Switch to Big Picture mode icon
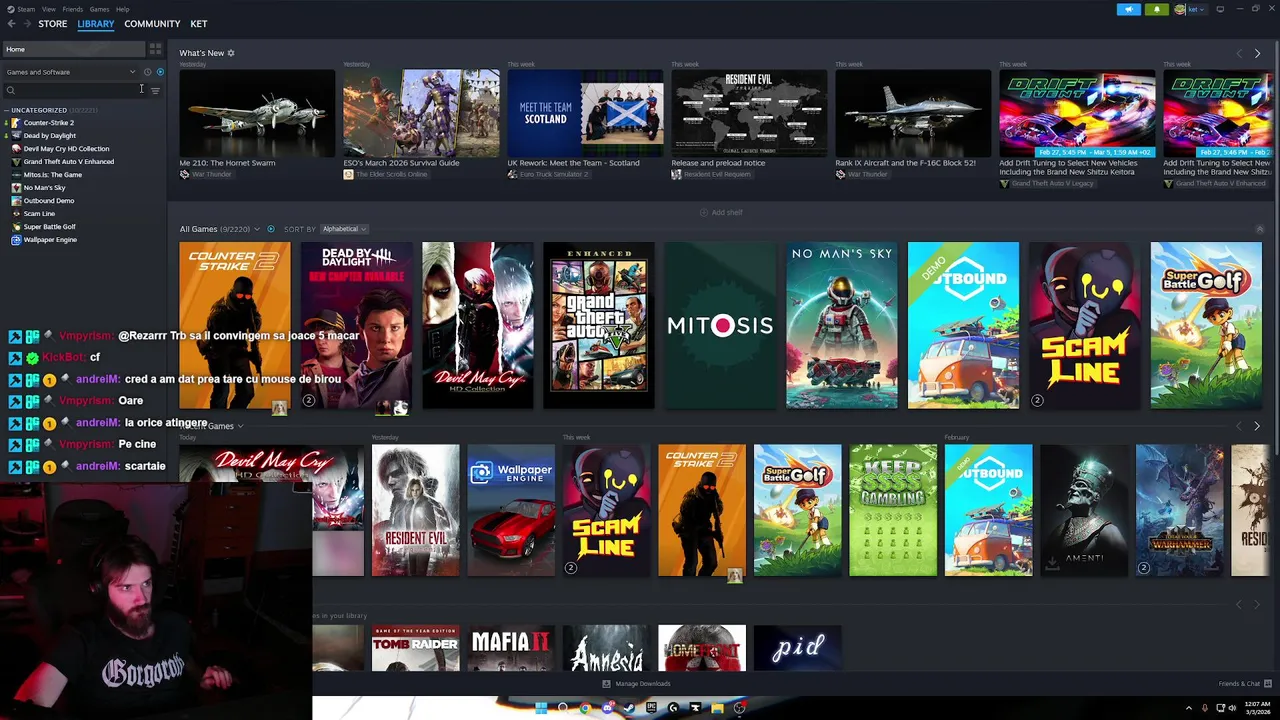Viewport: 1280px width, 720px height. tap(1220, 9)
